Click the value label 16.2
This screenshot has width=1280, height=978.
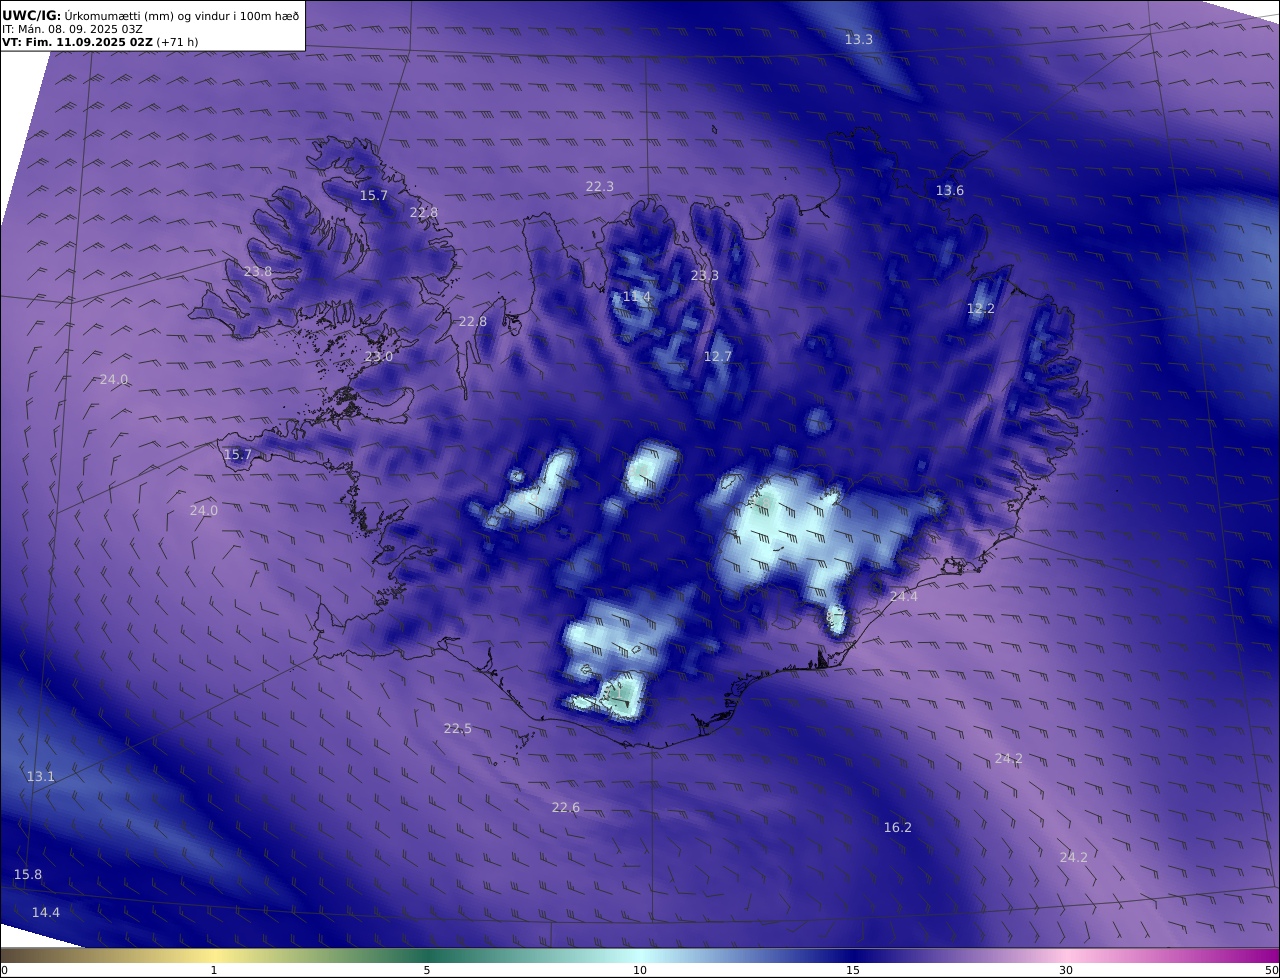click(898, 827)
